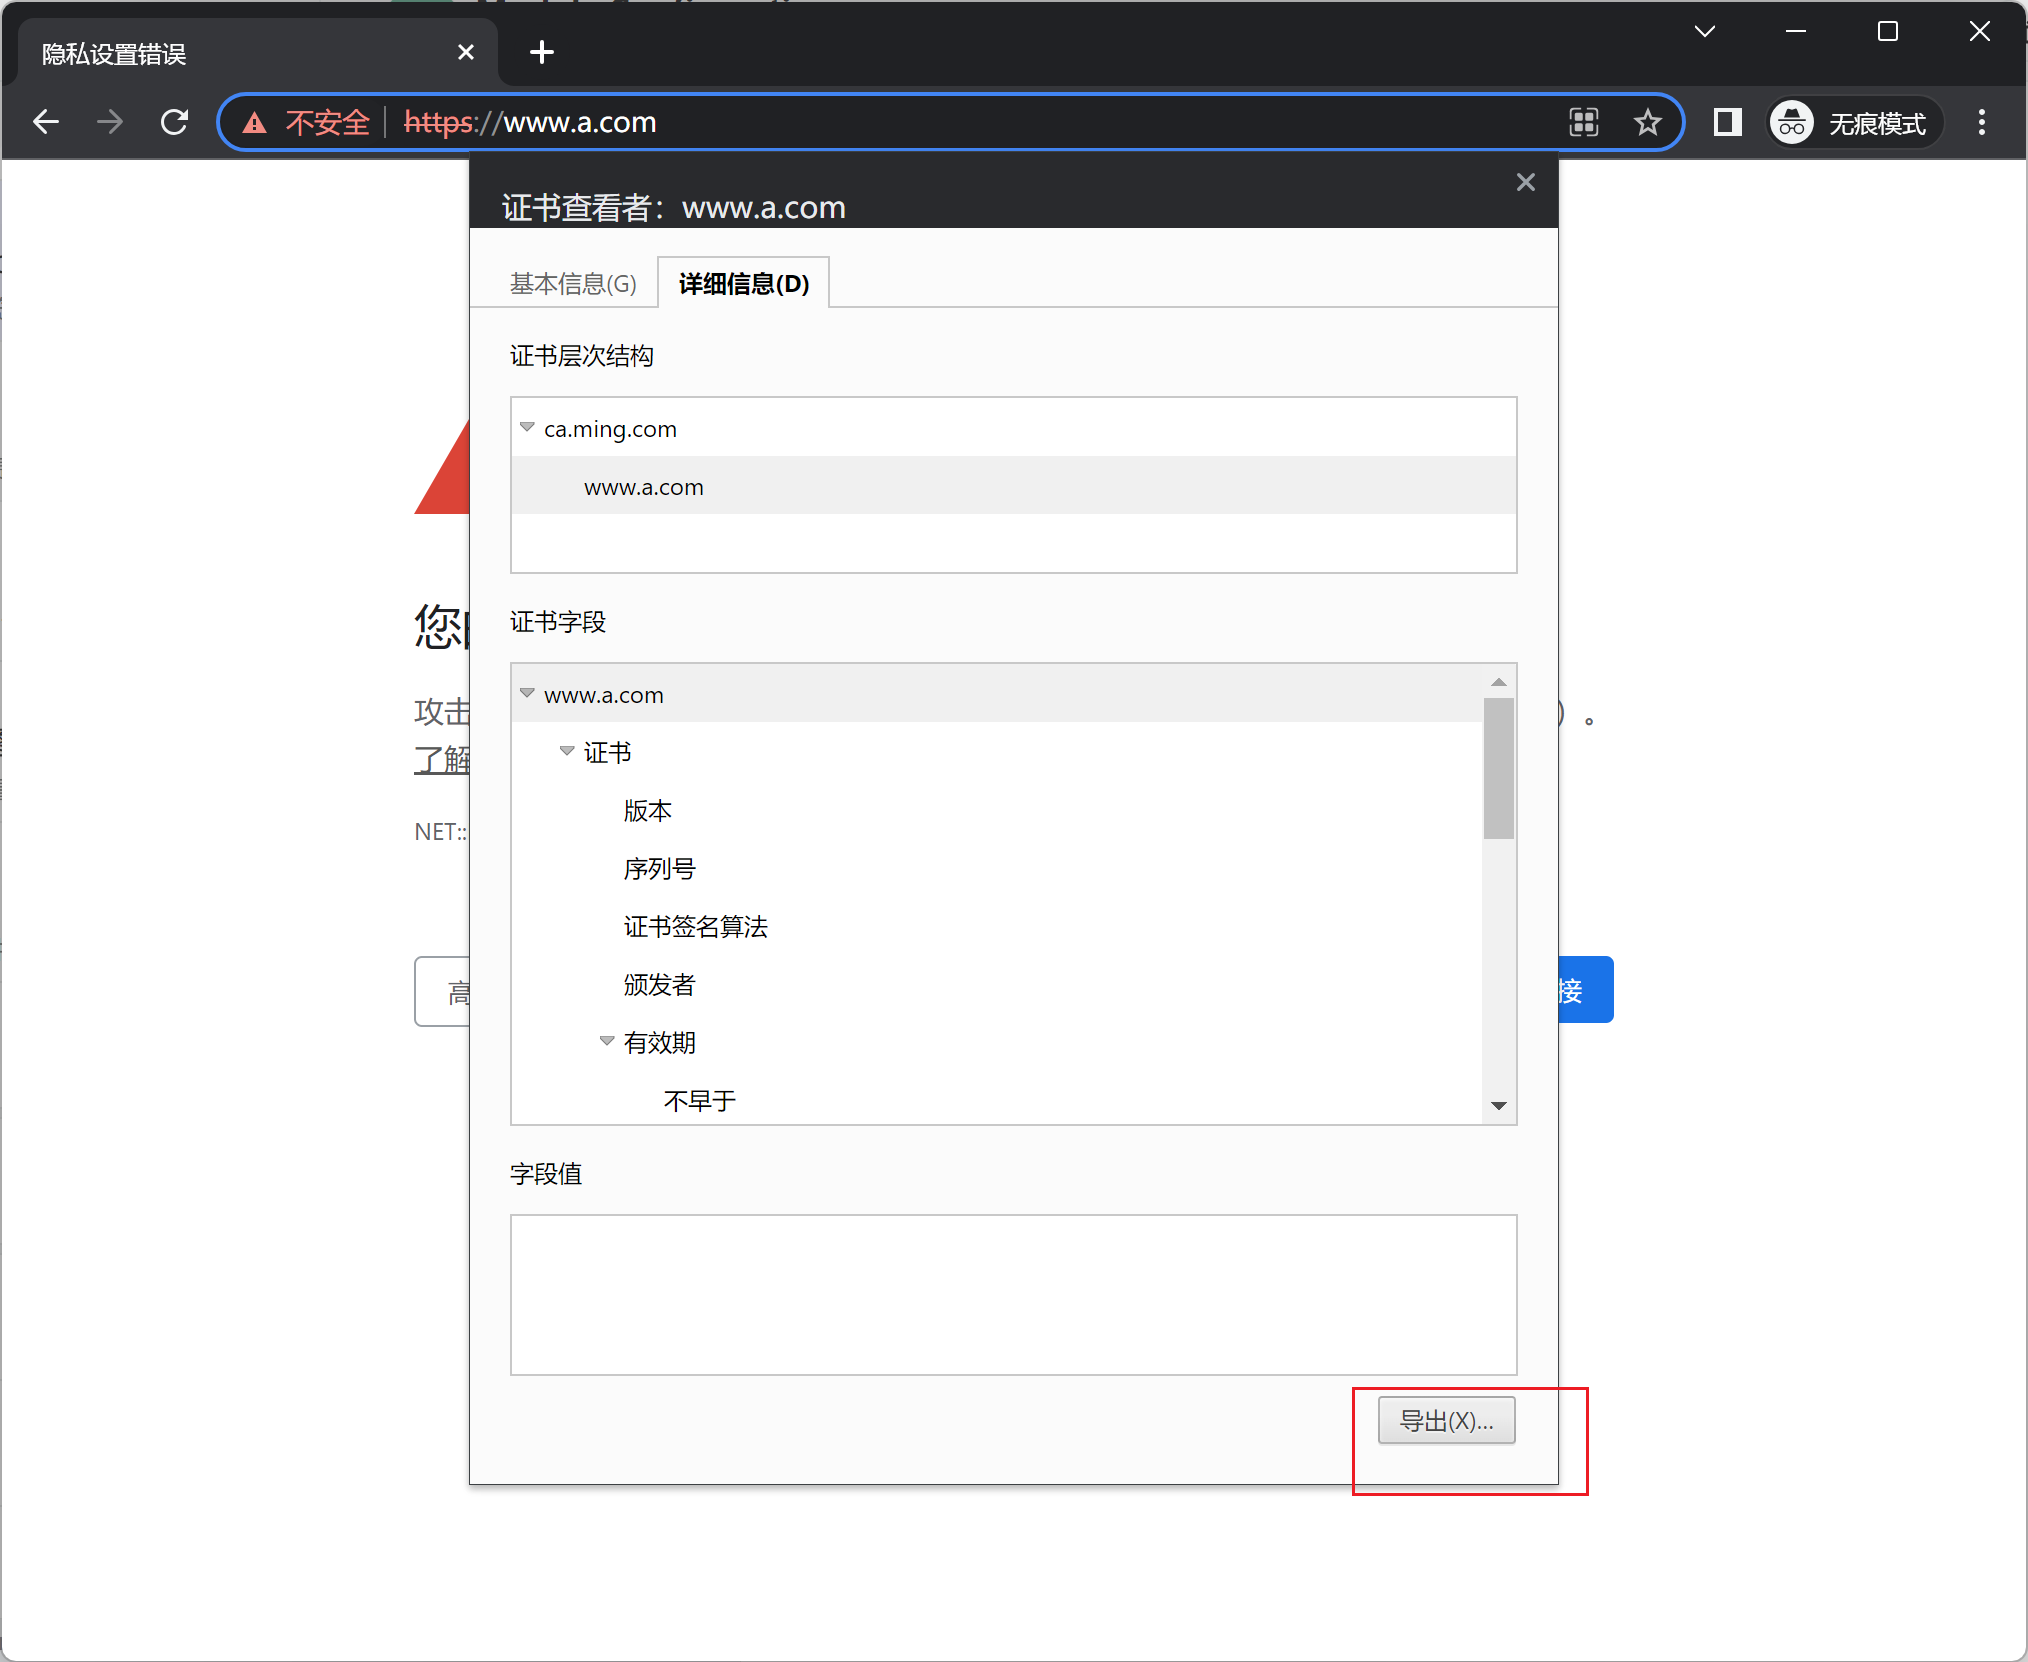This screenshot has height=1662, width=2028.
Task: Open the QR code/grid icon in the address bar
Action: coord(1584,122)
